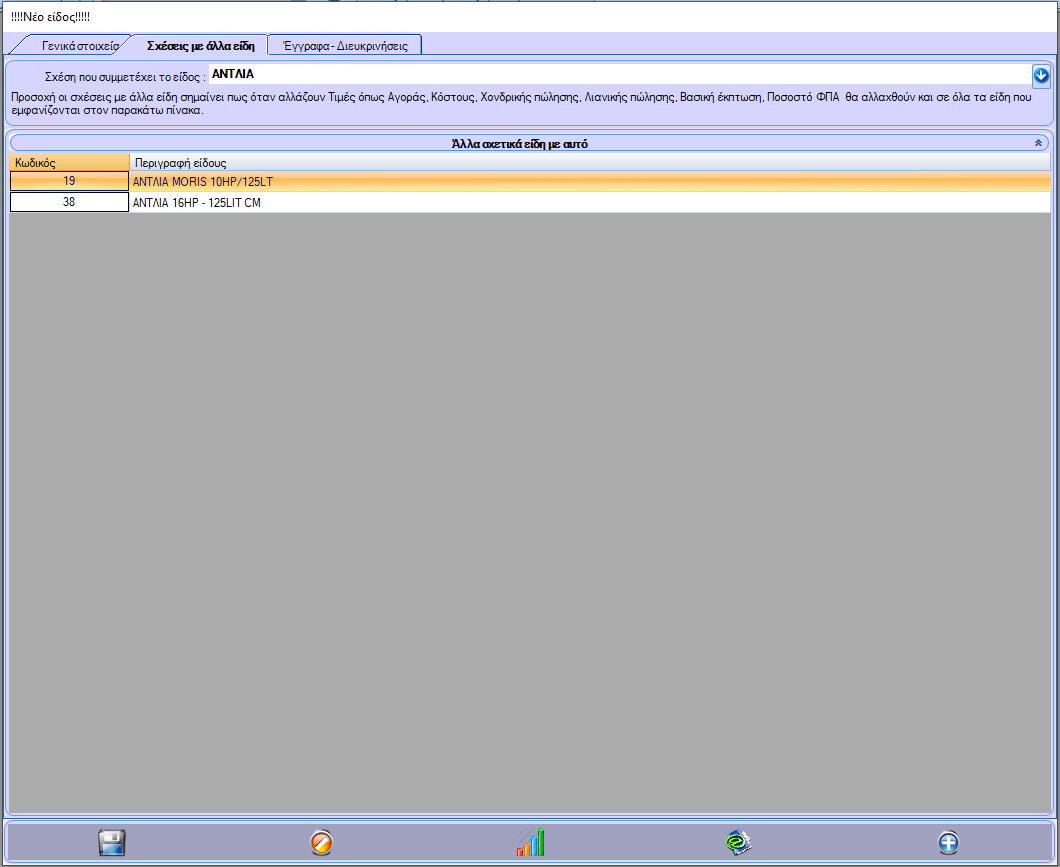
Task: Collapse the 'Άλλα σχετικά είδη' panel chevron
Action: point(1038,143)
